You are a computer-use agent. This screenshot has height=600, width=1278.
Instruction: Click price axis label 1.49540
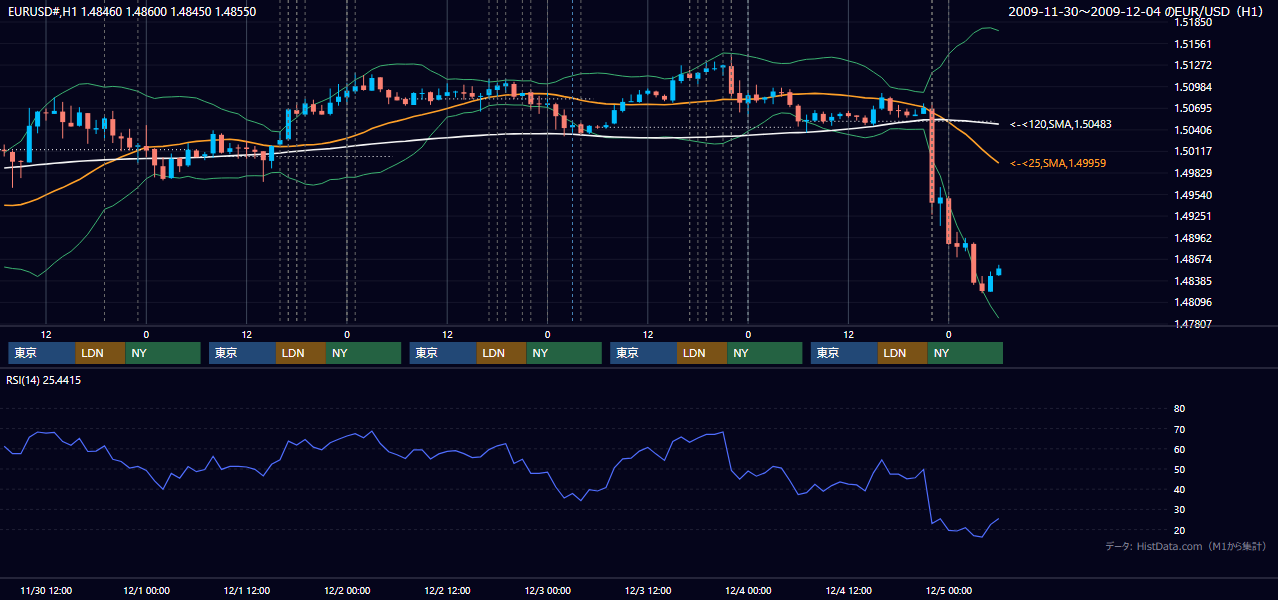[1194, 195]
